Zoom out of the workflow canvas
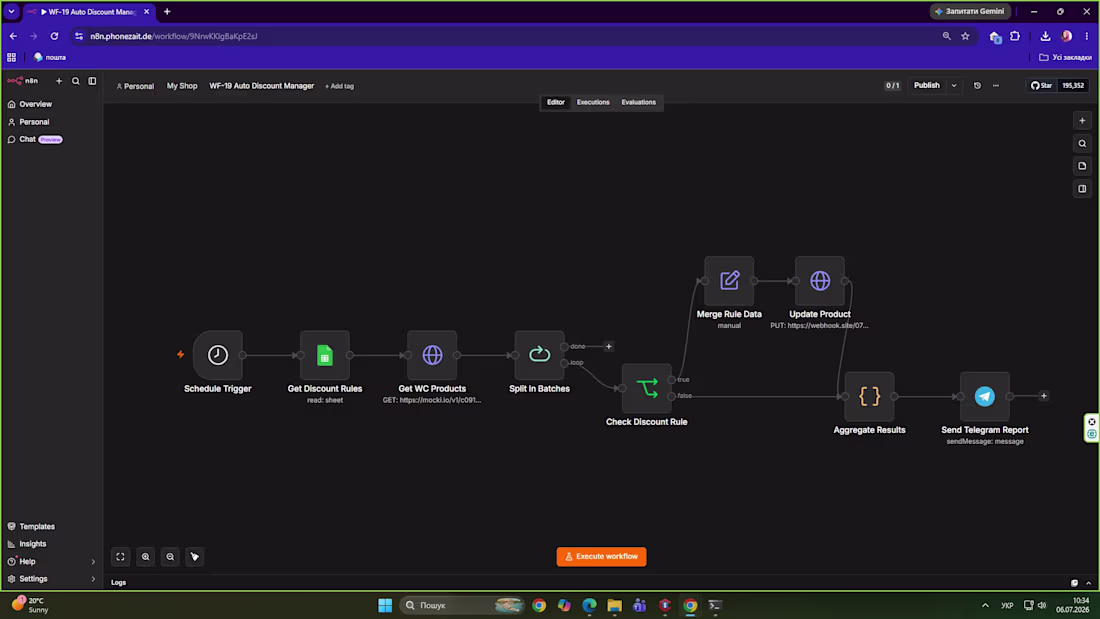Screen dimensions: 1100x619 [170, 557]
